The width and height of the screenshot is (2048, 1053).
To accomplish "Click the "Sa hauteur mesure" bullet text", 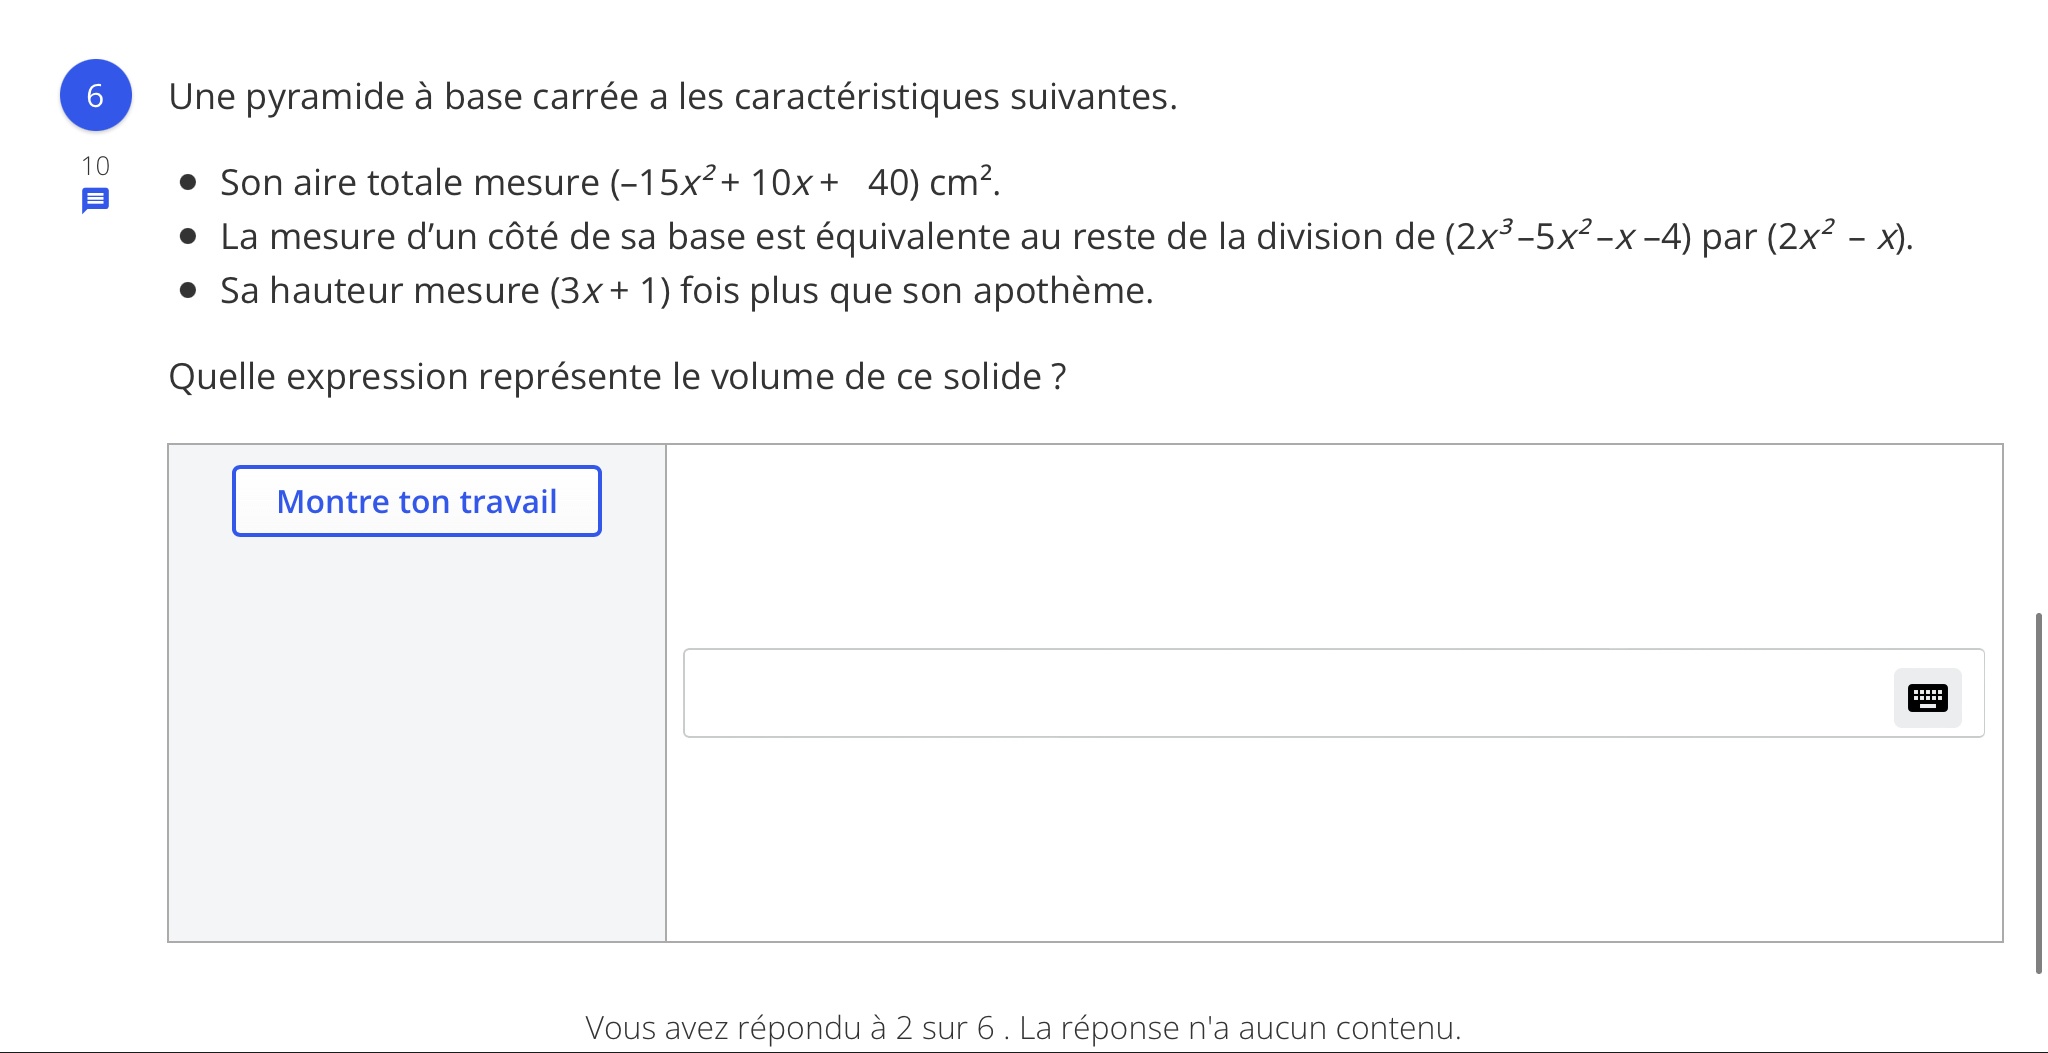I will 380,291.
